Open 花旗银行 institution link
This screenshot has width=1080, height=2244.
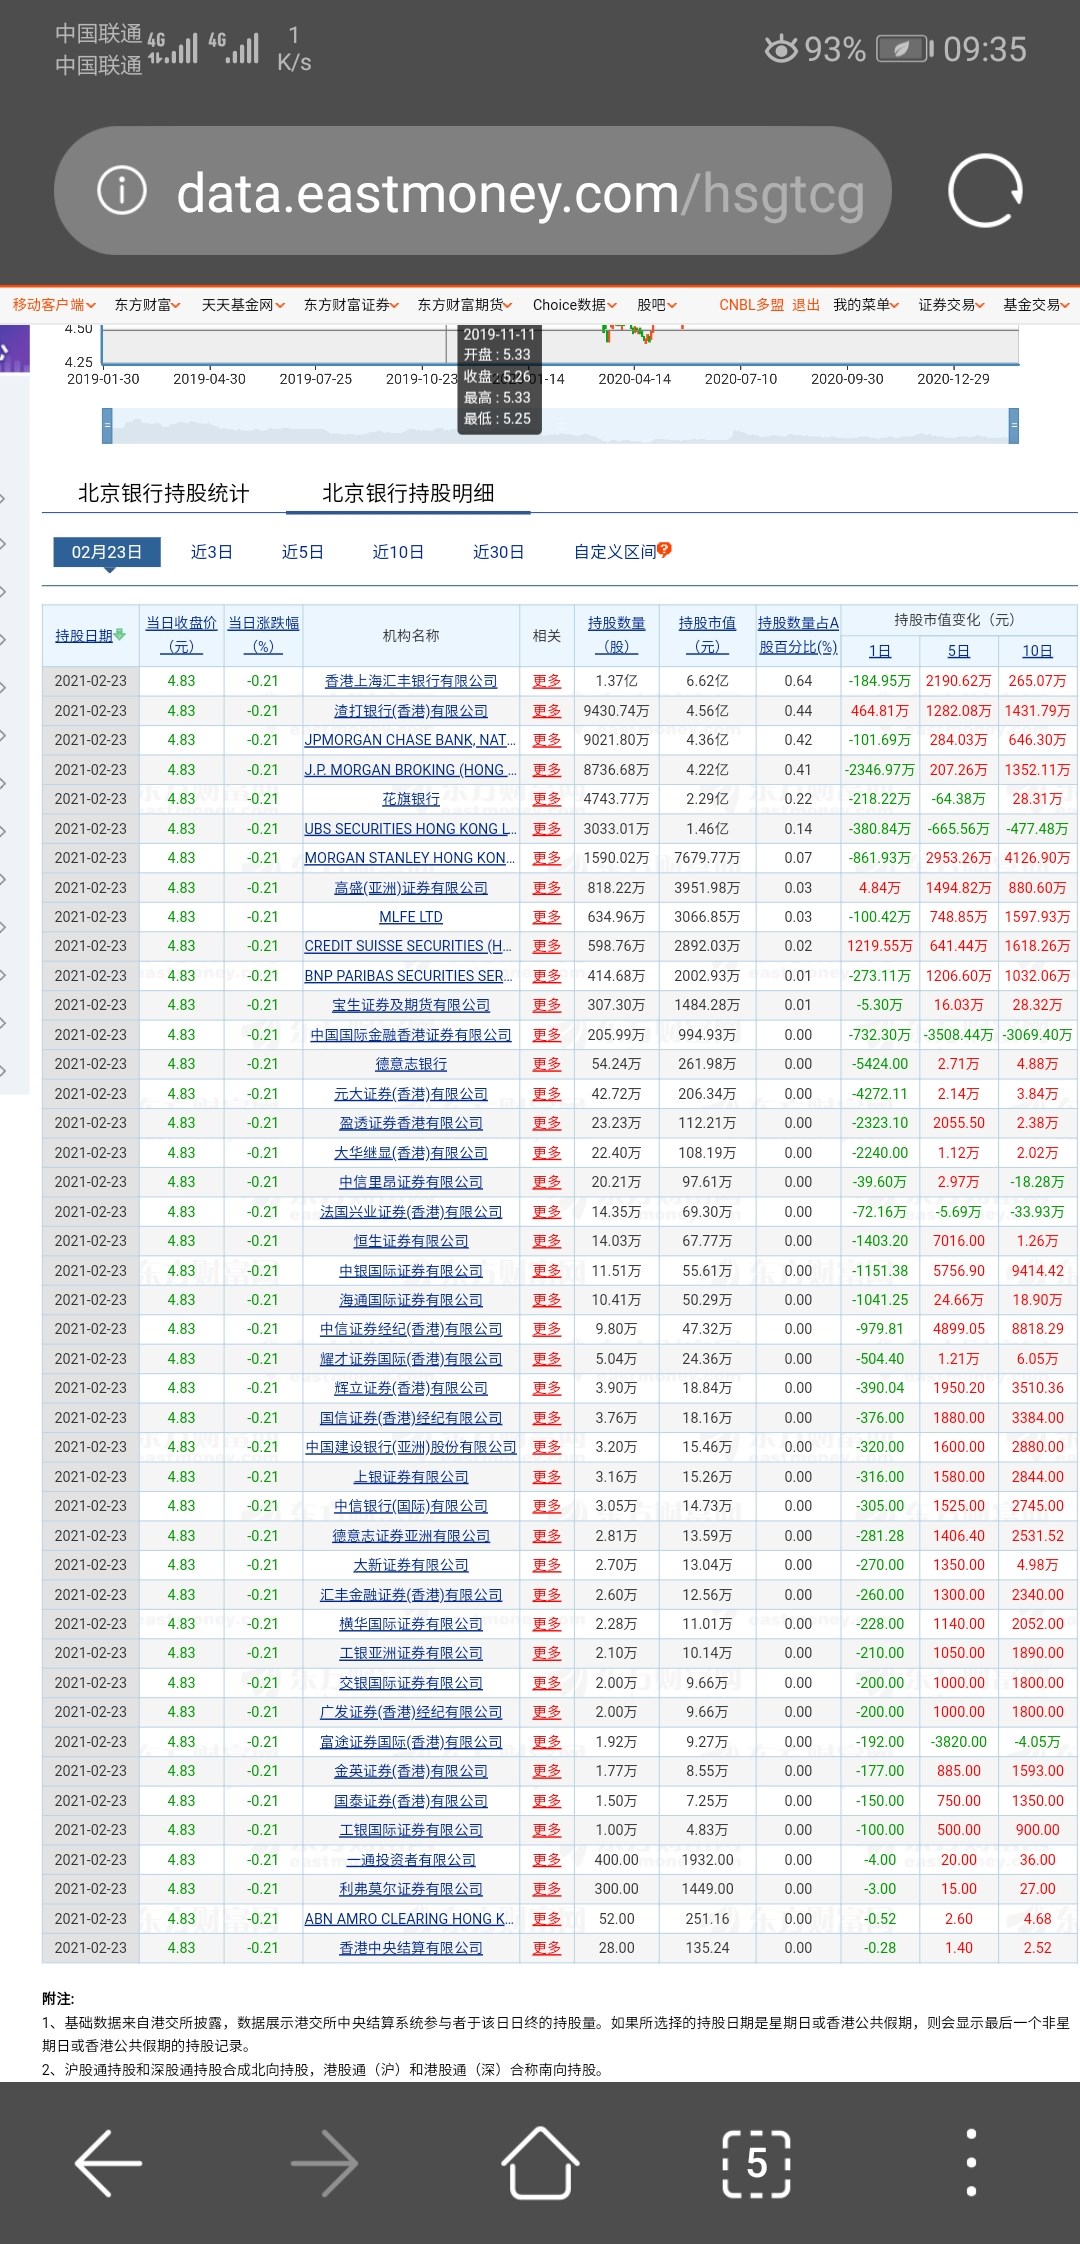tap(411, 799)
